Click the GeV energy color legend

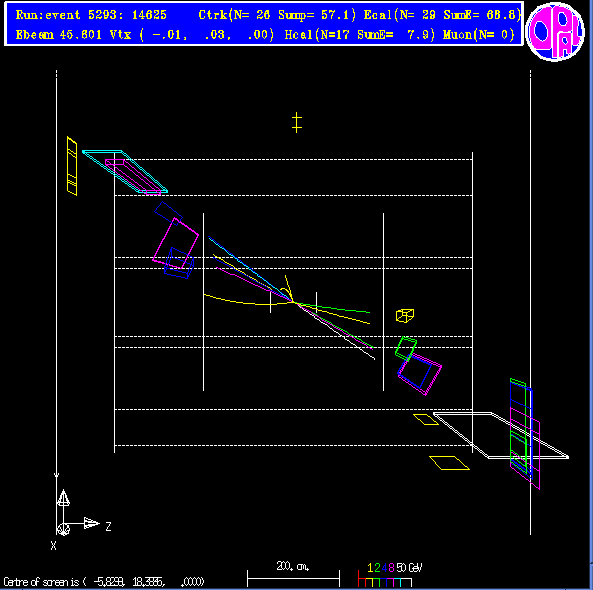pyautogui.click(x=390, y=575)
